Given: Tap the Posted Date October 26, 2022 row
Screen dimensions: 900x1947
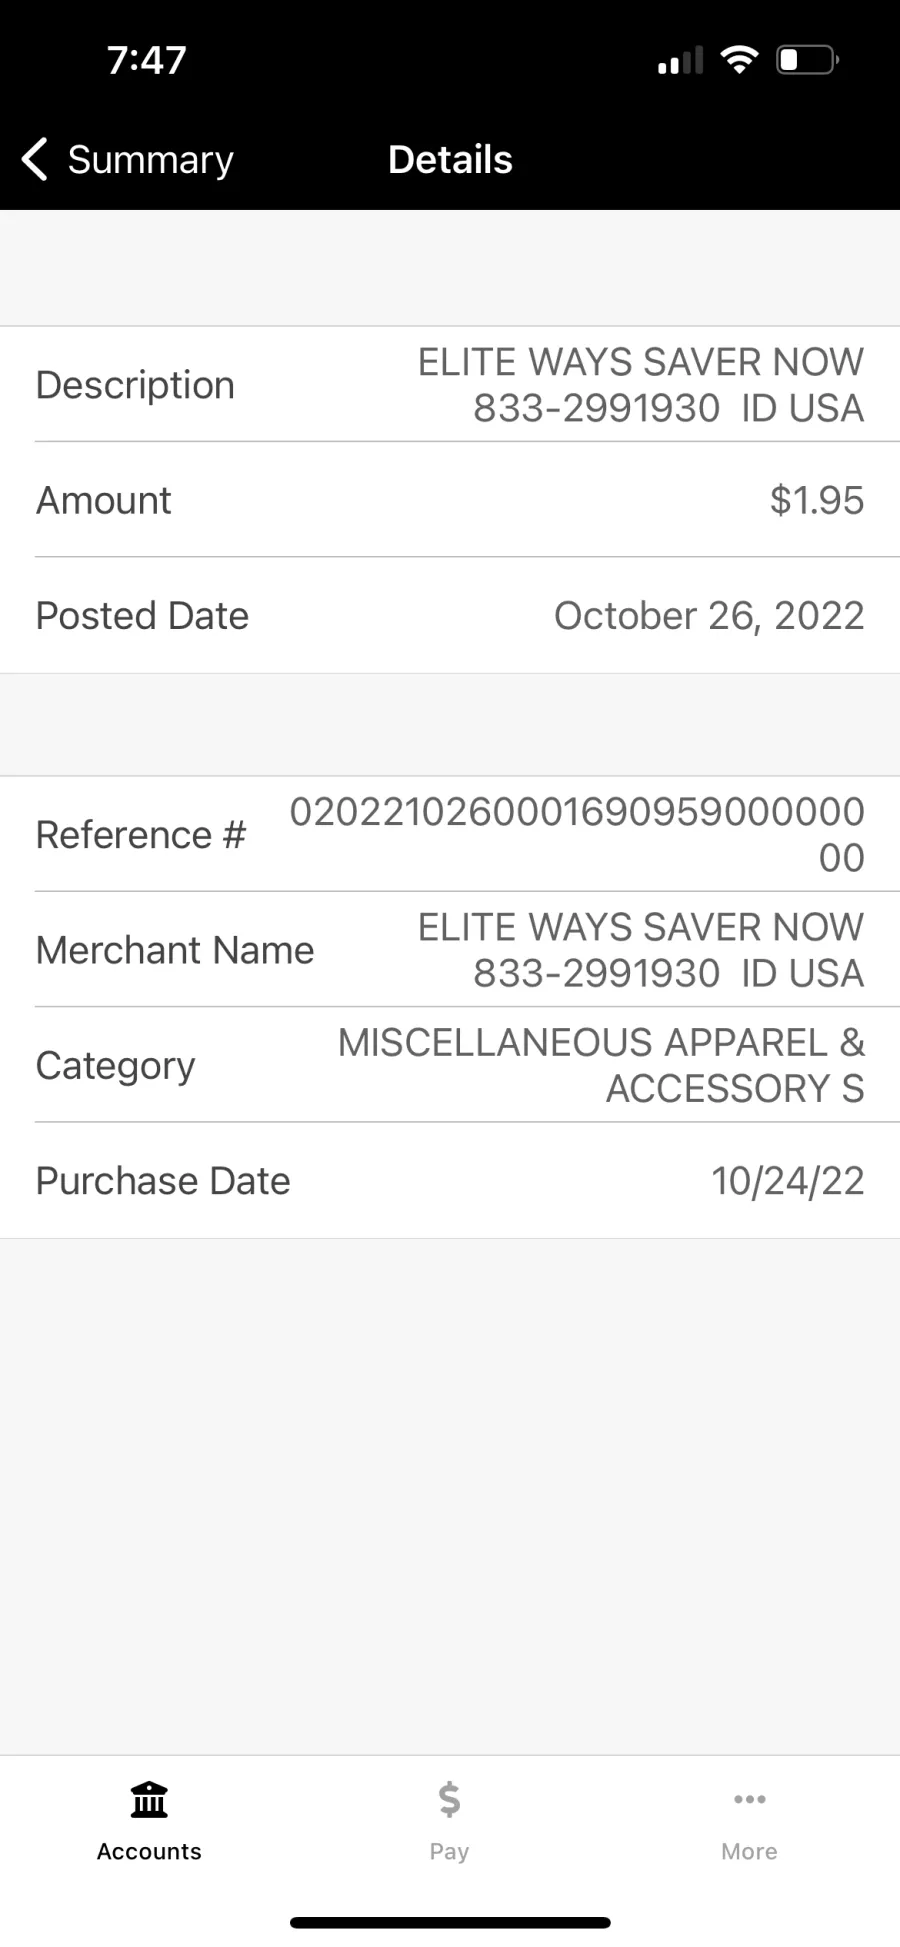Looking at the screenshot, I should 450,615.
